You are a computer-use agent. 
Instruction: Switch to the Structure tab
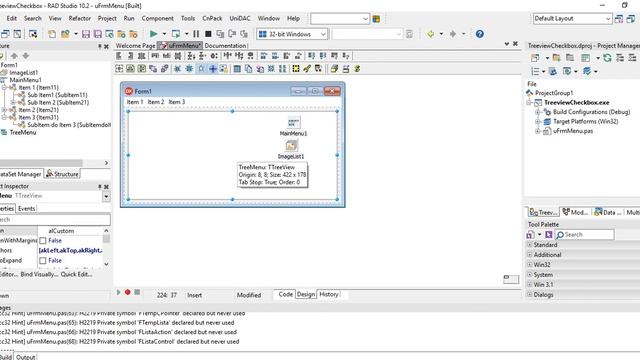coord(62,174)
